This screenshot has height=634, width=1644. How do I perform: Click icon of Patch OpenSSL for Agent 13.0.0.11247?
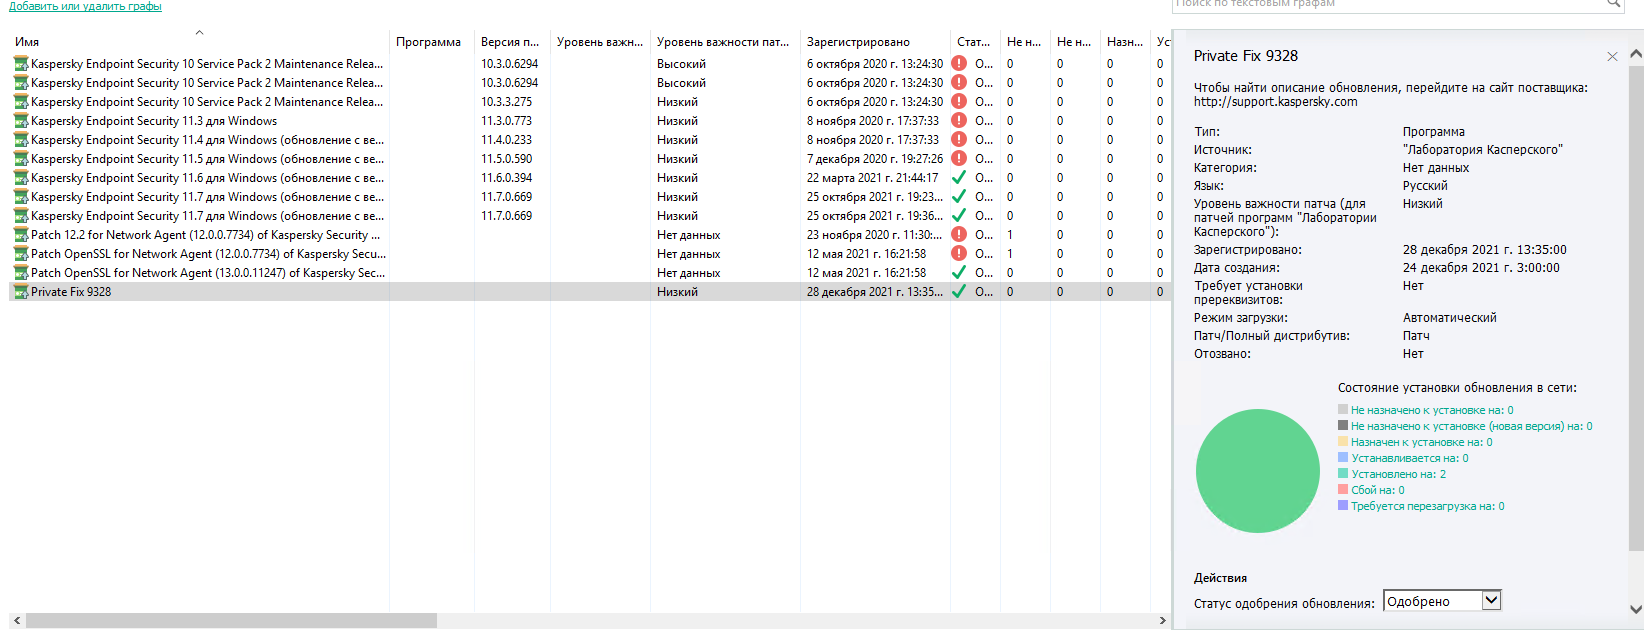pyautogui.click(x=21, y=273)
